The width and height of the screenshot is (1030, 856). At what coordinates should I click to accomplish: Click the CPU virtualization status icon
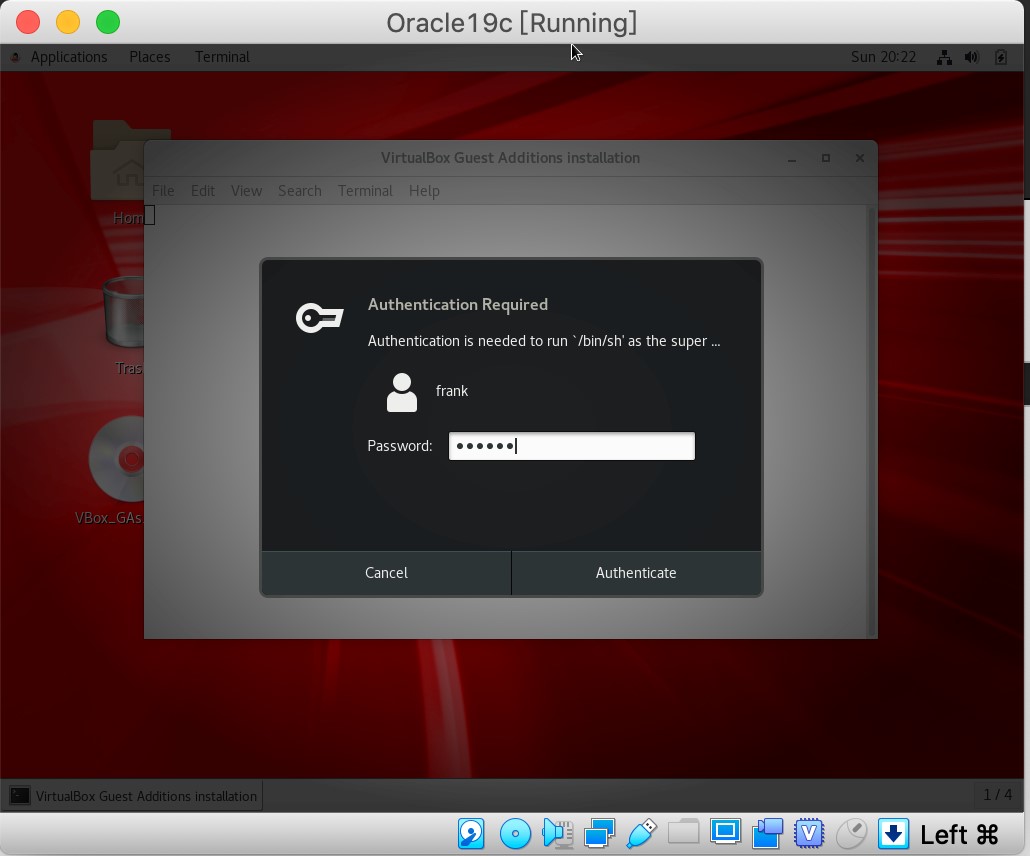tap(809, 834)
